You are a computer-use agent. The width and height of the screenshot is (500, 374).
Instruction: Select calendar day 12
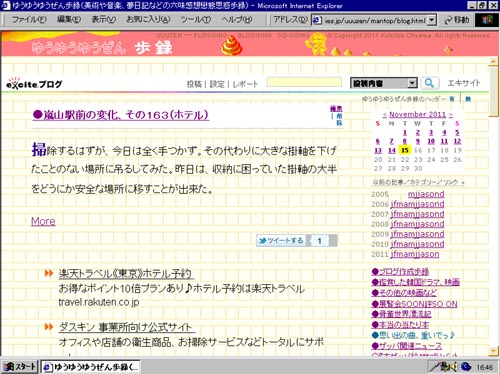point(457,141)
